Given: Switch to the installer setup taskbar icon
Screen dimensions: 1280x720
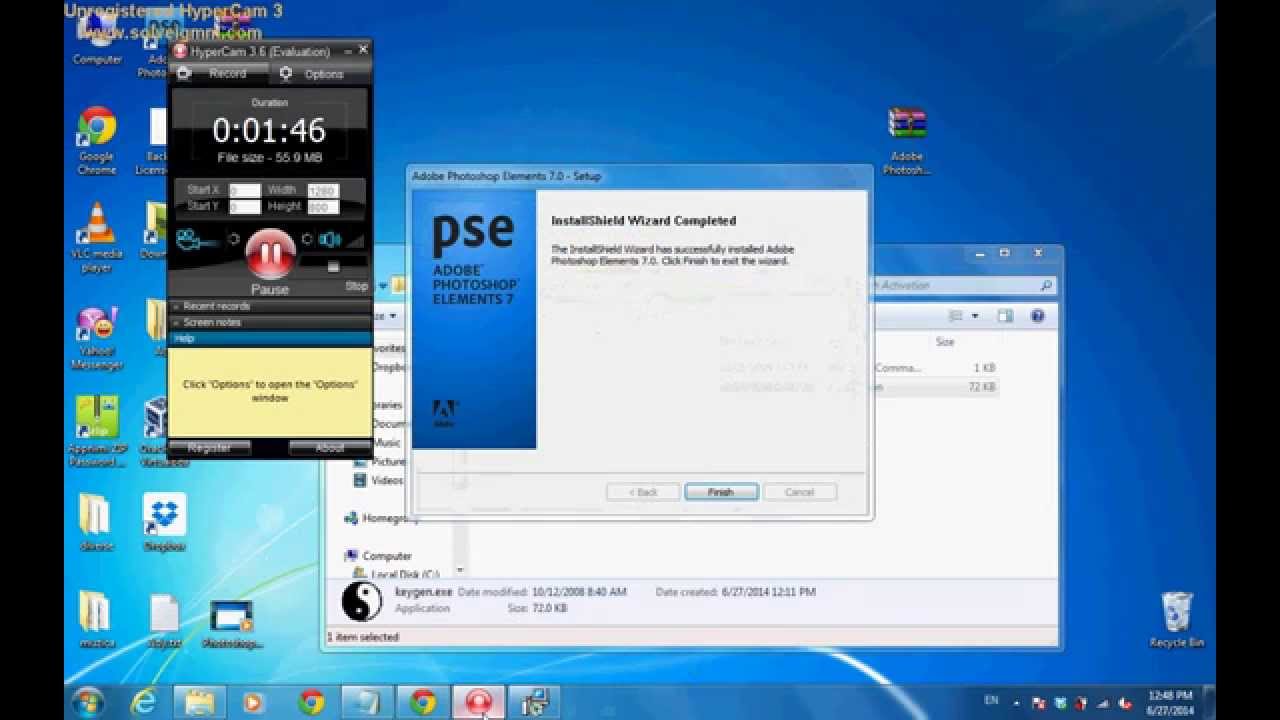Looking at the screenshot, I should tap(534, 703).
